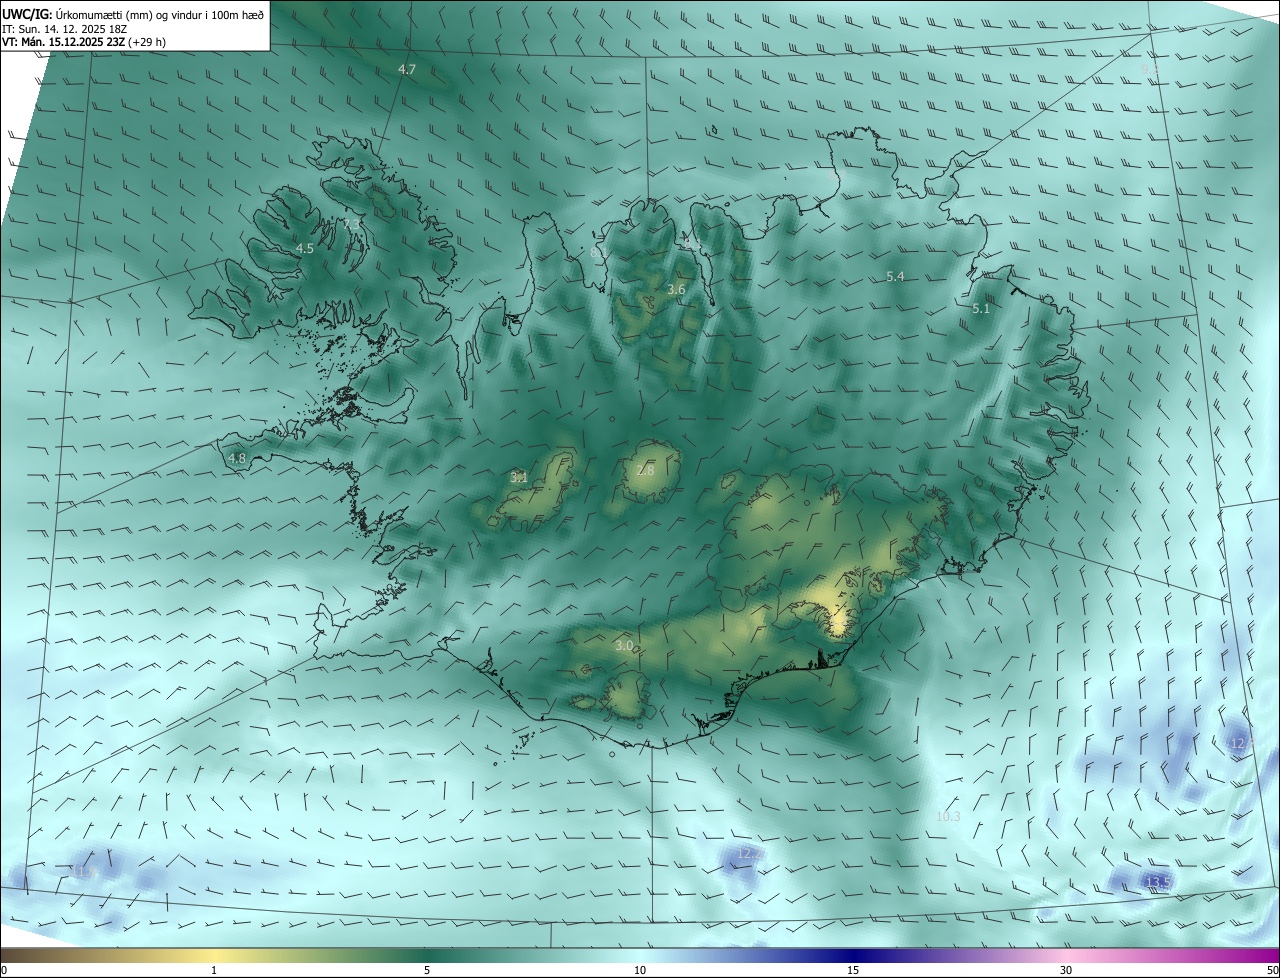Click the 5.1 value near east coast

pos(981,309)
